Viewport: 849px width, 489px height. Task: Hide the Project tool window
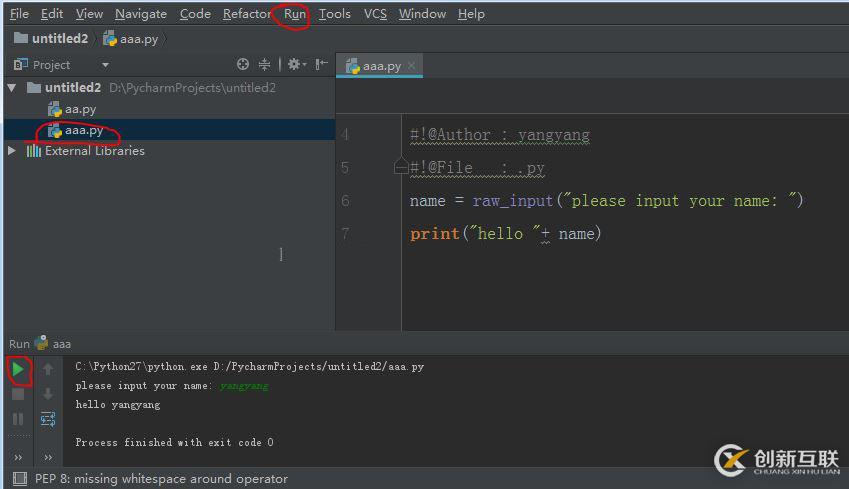(322, 64)
